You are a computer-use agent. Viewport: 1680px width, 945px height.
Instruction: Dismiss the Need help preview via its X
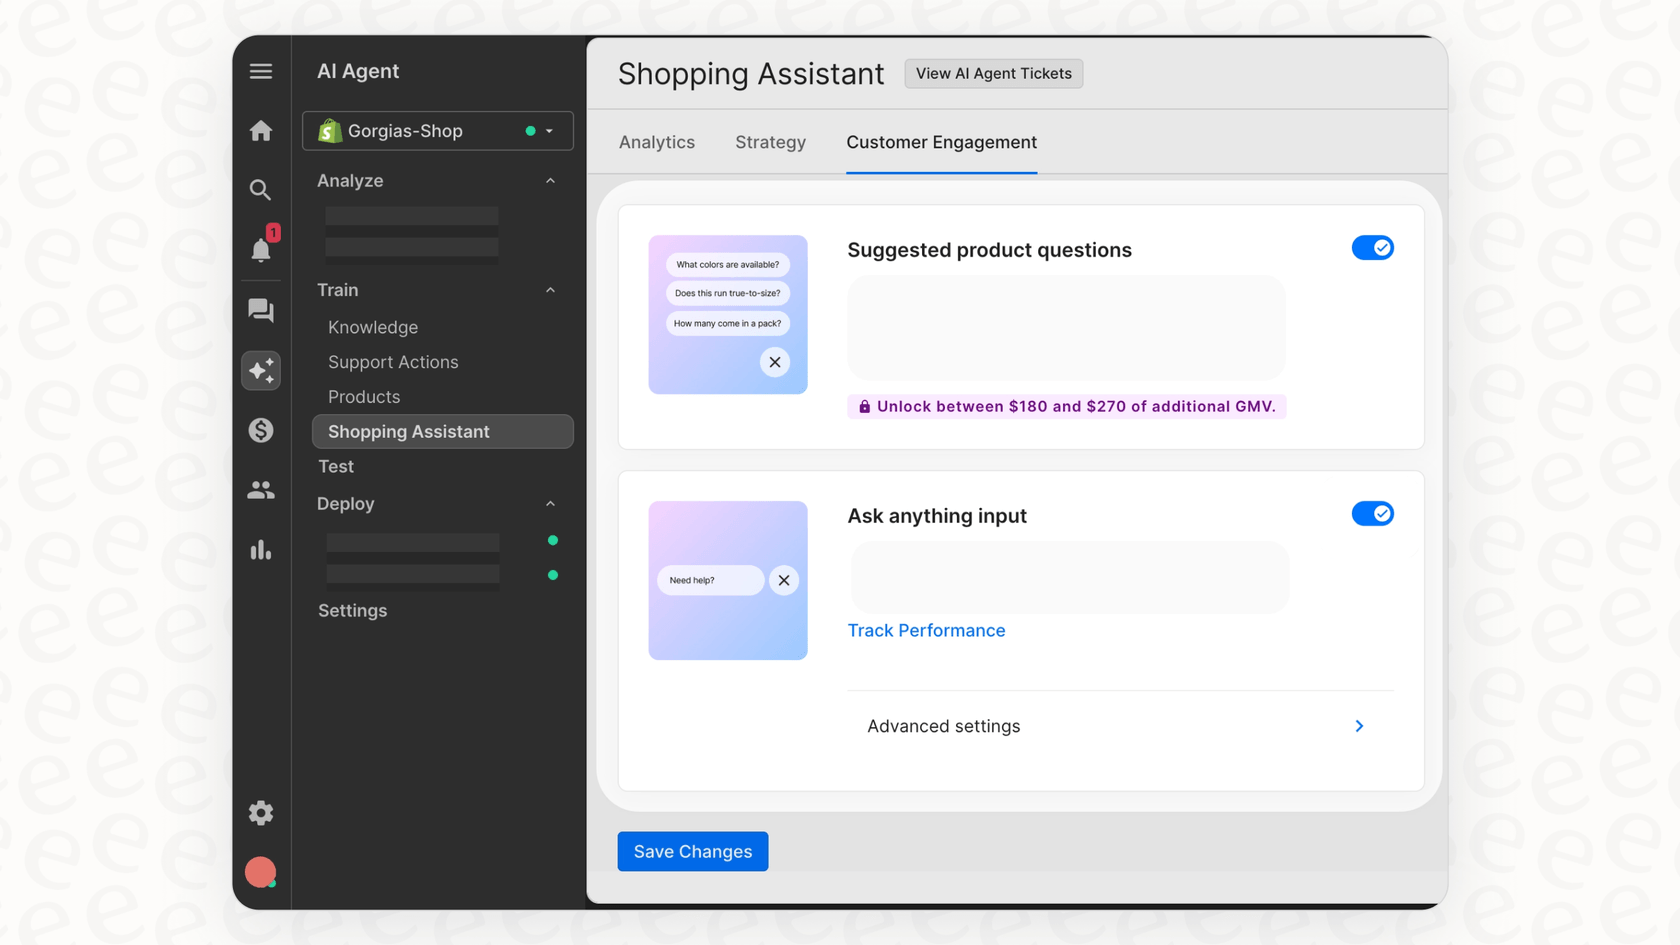pyautogui.click(x=784, y=580)
